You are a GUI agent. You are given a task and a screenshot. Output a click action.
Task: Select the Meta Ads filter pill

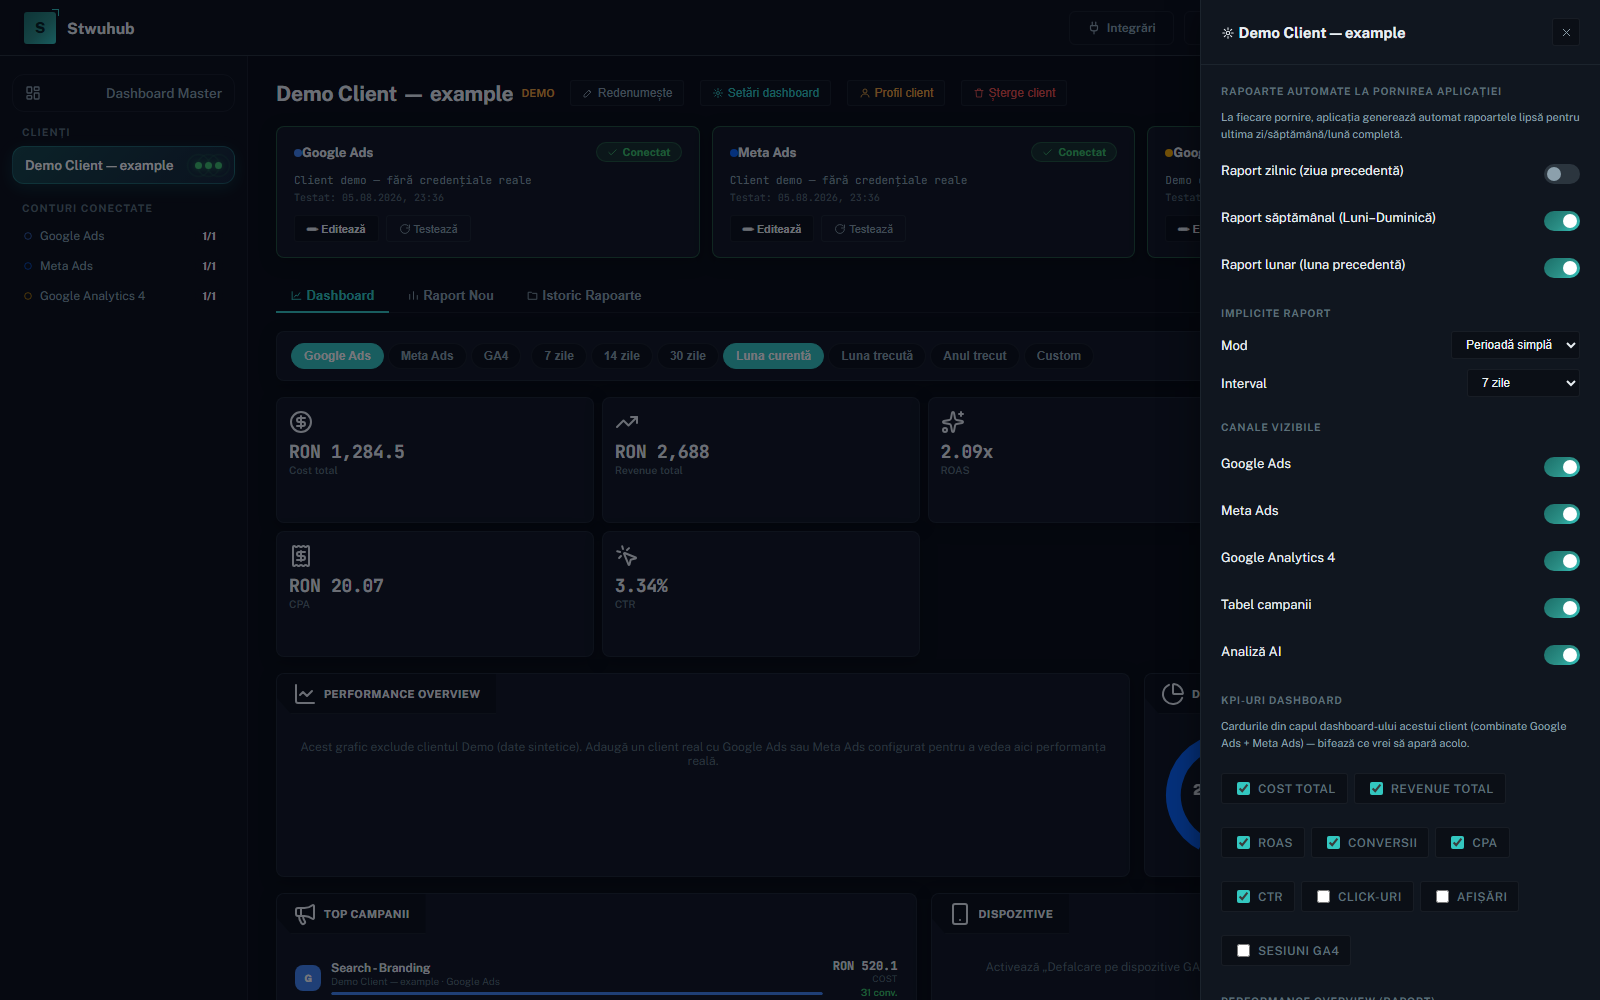427,356
